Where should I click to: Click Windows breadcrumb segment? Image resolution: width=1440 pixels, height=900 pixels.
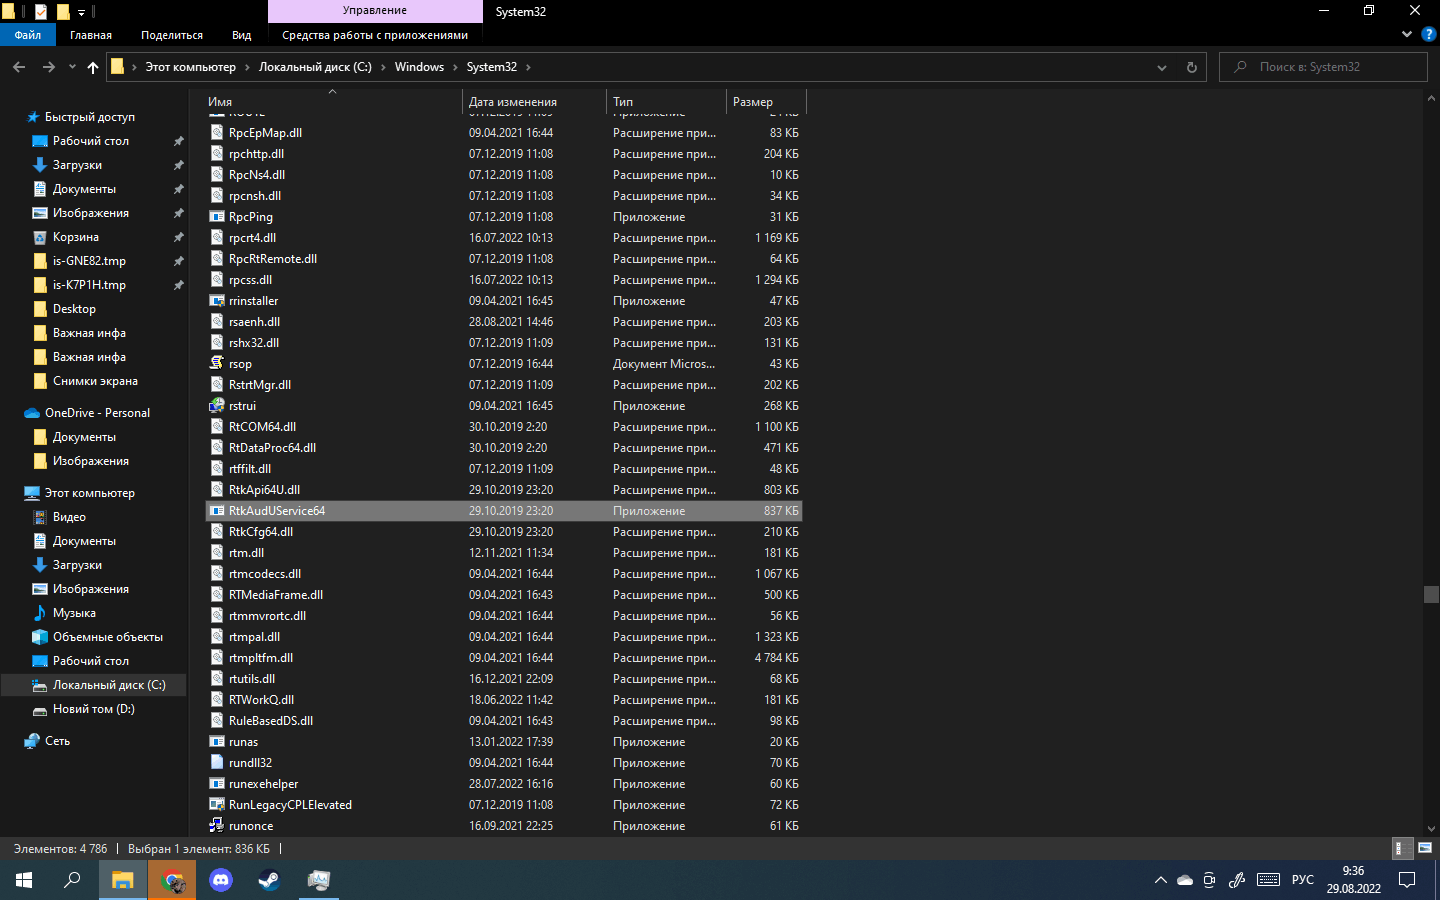click(419, 67)
